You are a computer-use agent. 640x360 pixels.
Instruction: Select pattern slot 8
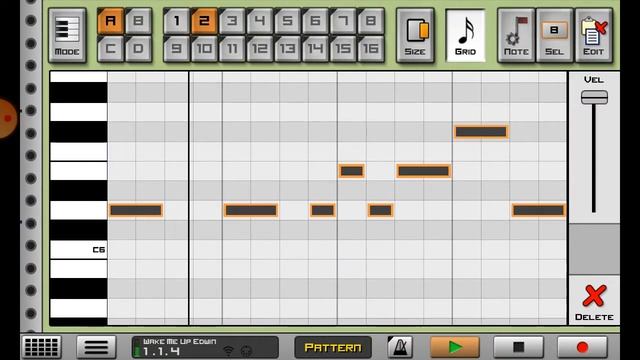pos(371,21)
